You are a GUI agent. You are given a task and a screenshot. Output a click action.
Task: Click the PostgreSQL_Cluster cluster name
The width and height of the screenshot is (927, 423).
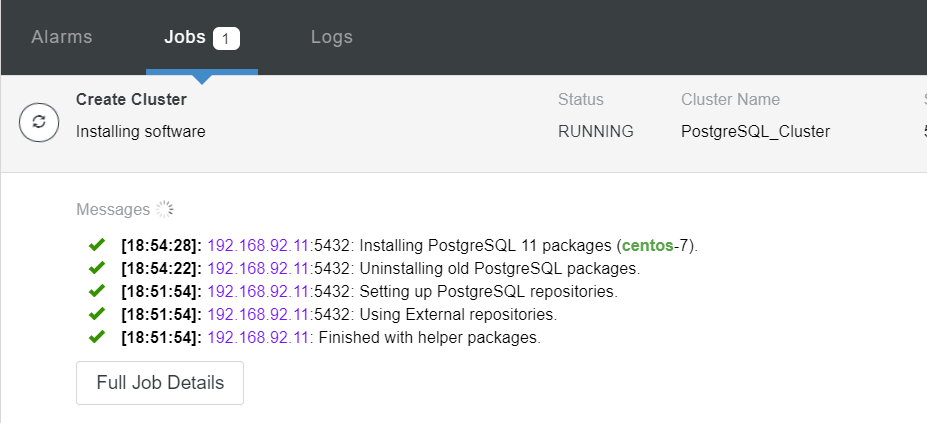click(x=755, y=131)
